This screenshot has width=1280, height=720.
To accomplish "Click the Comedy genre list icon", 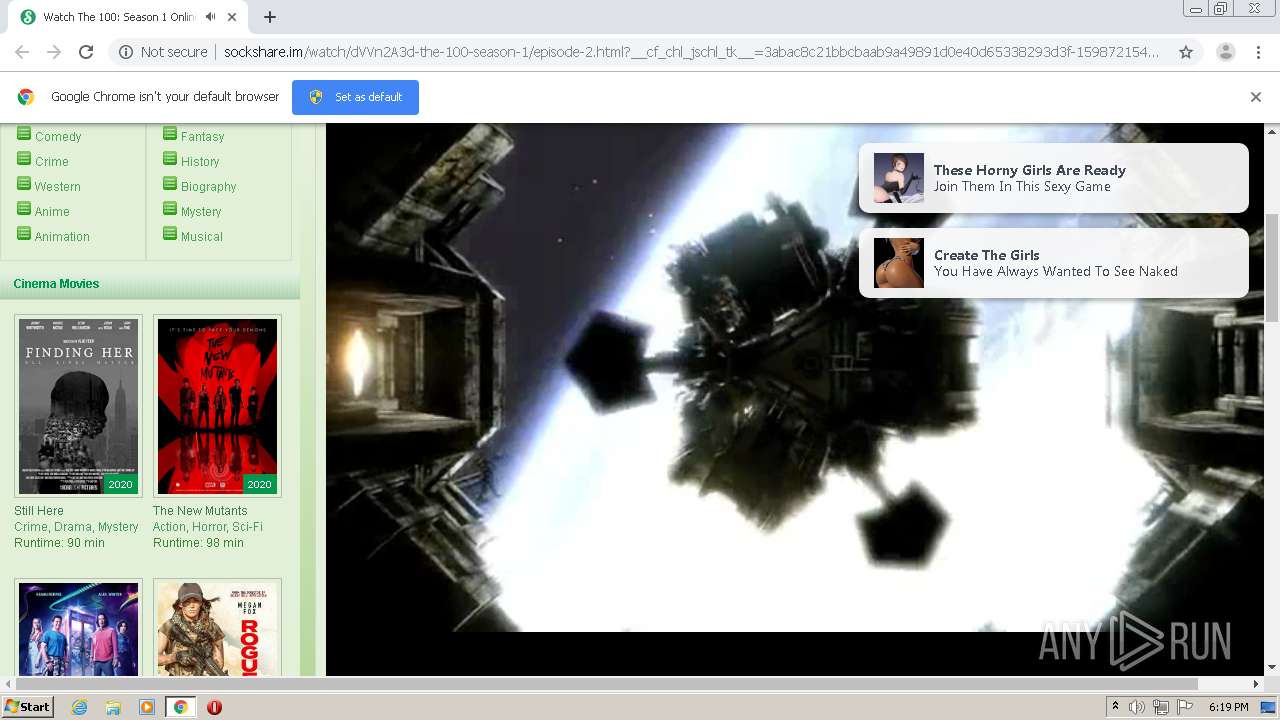I will pos(24,134).
